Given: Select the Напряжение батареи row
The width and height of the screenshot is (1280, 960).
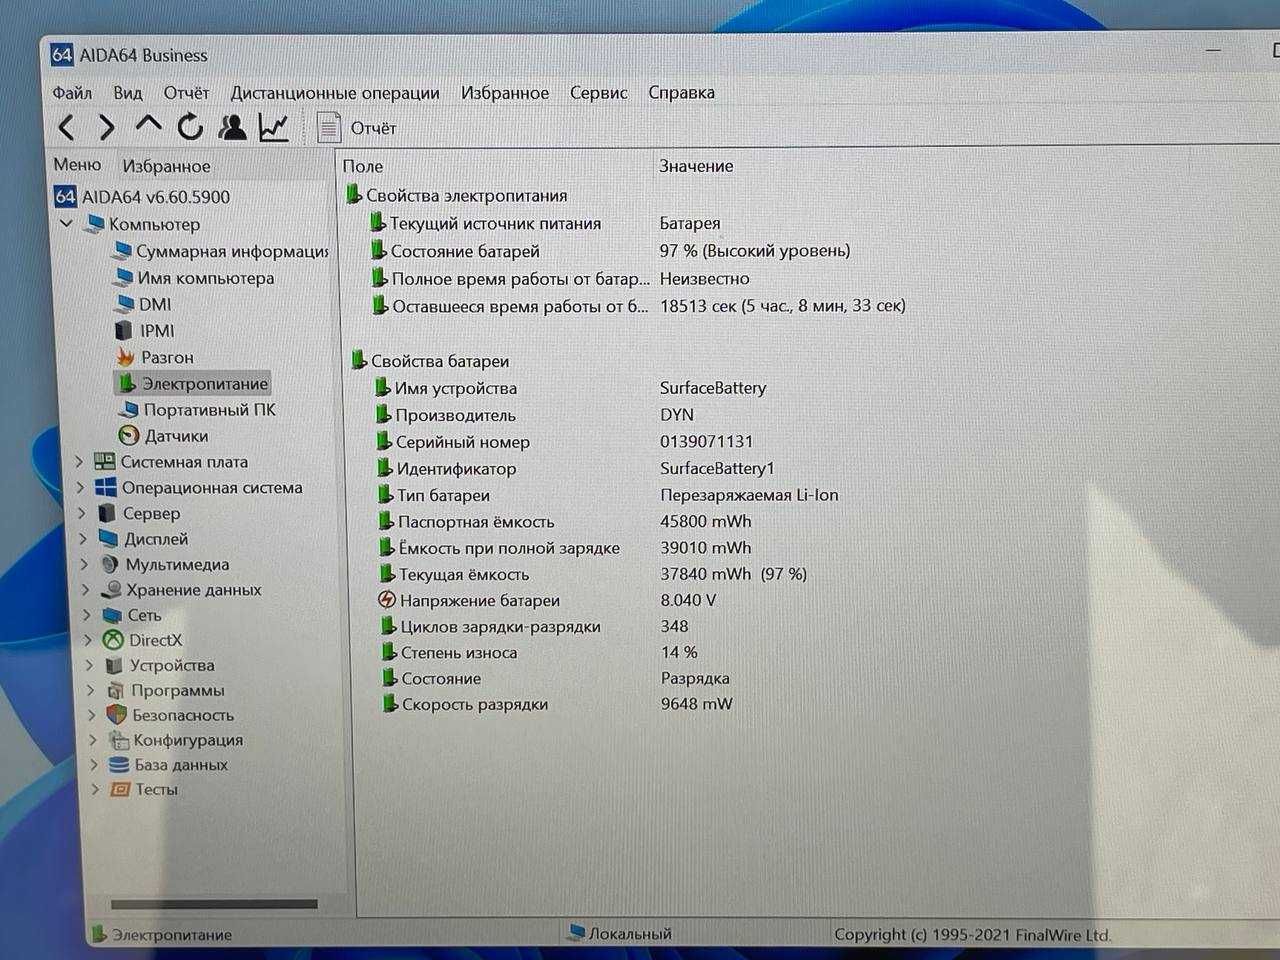Looking at the screenshot, I should 548,600.
